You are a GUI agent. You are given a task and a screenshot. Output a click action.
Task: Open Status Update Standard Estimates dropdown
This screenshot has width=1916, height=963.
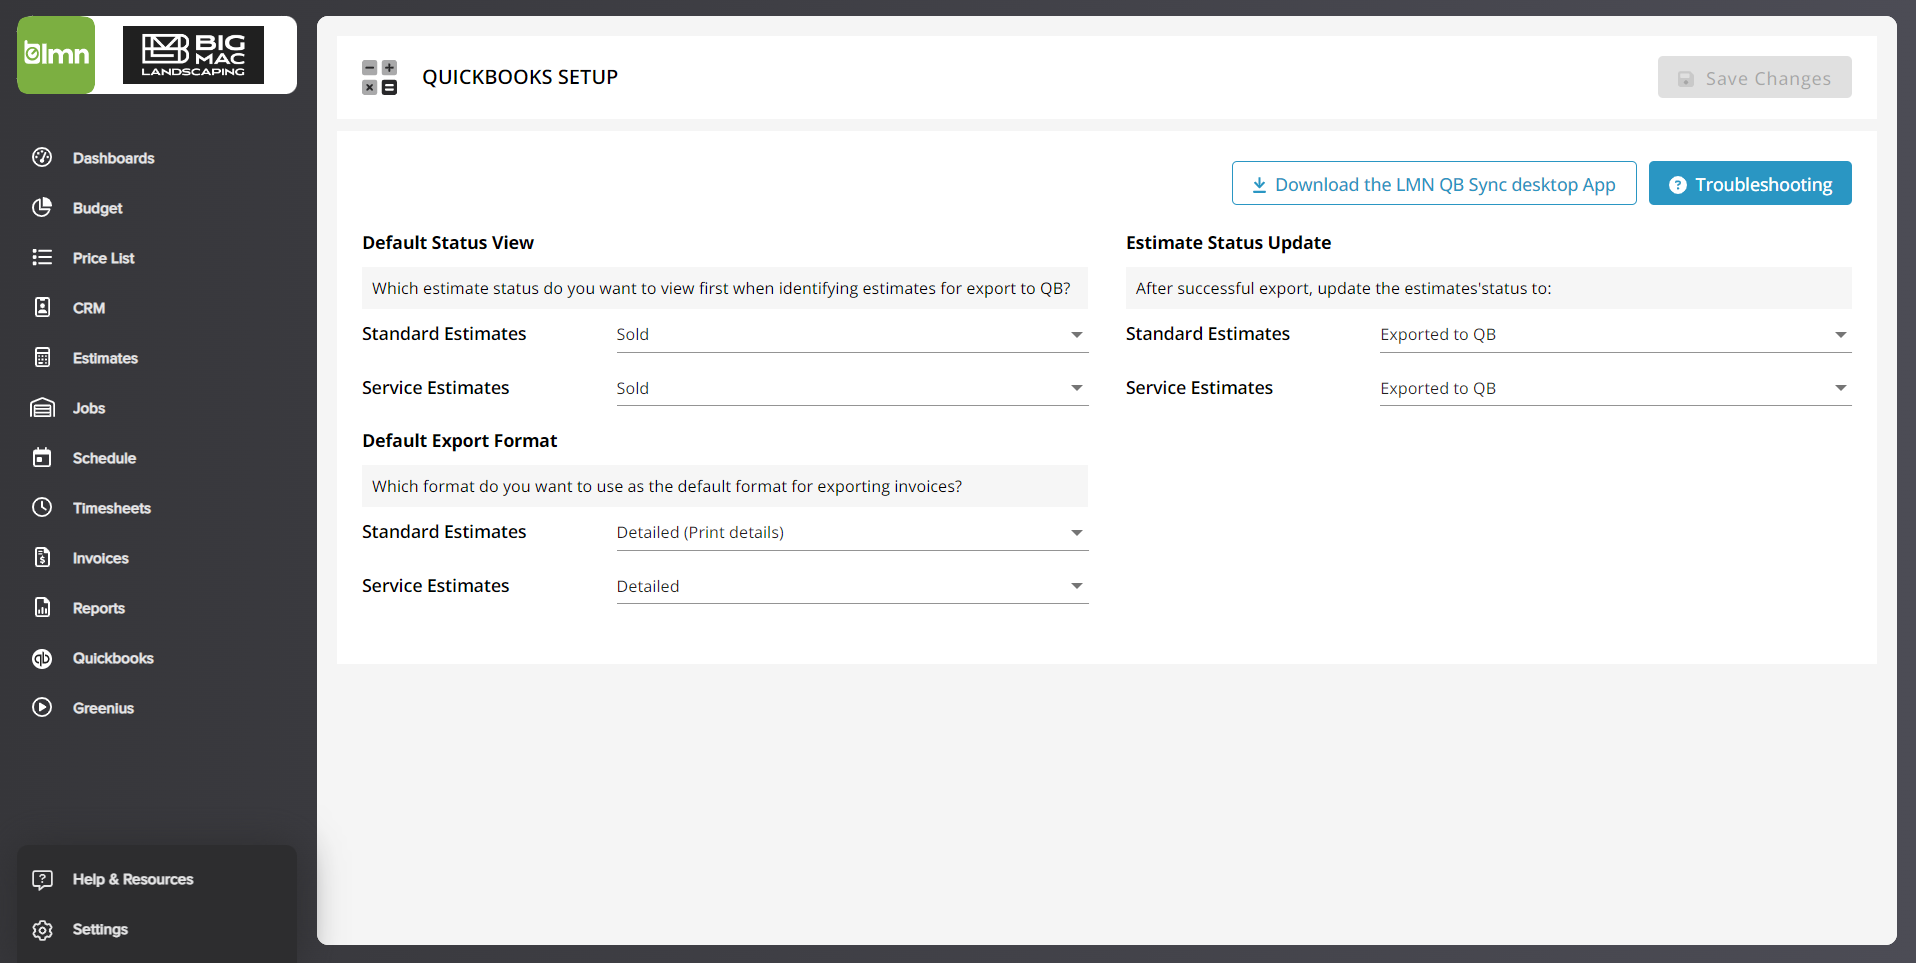point(1616,334)
